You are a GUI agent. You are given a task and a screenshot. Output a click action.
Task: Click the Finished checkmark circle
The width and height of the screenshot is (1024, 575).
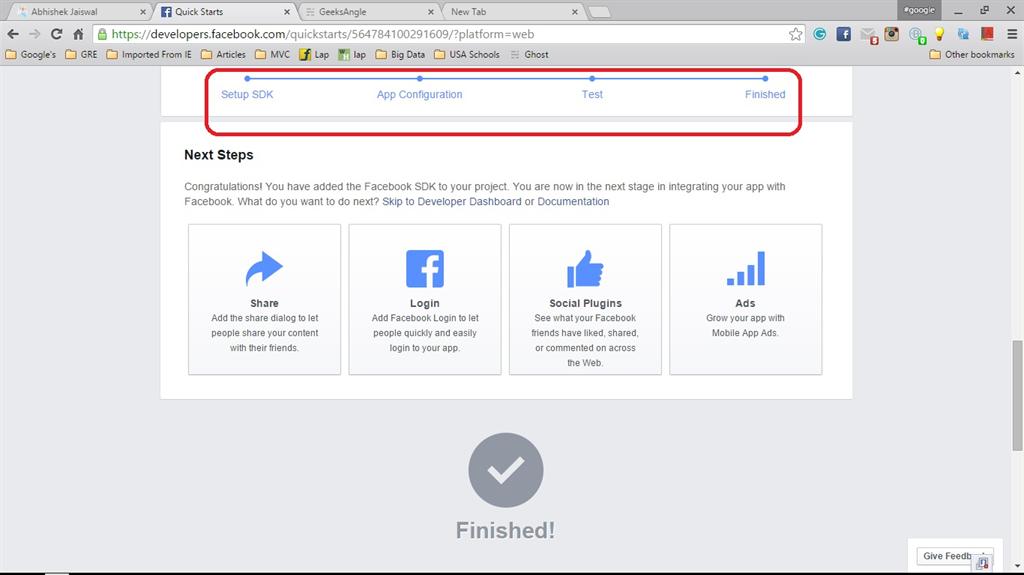505,470
